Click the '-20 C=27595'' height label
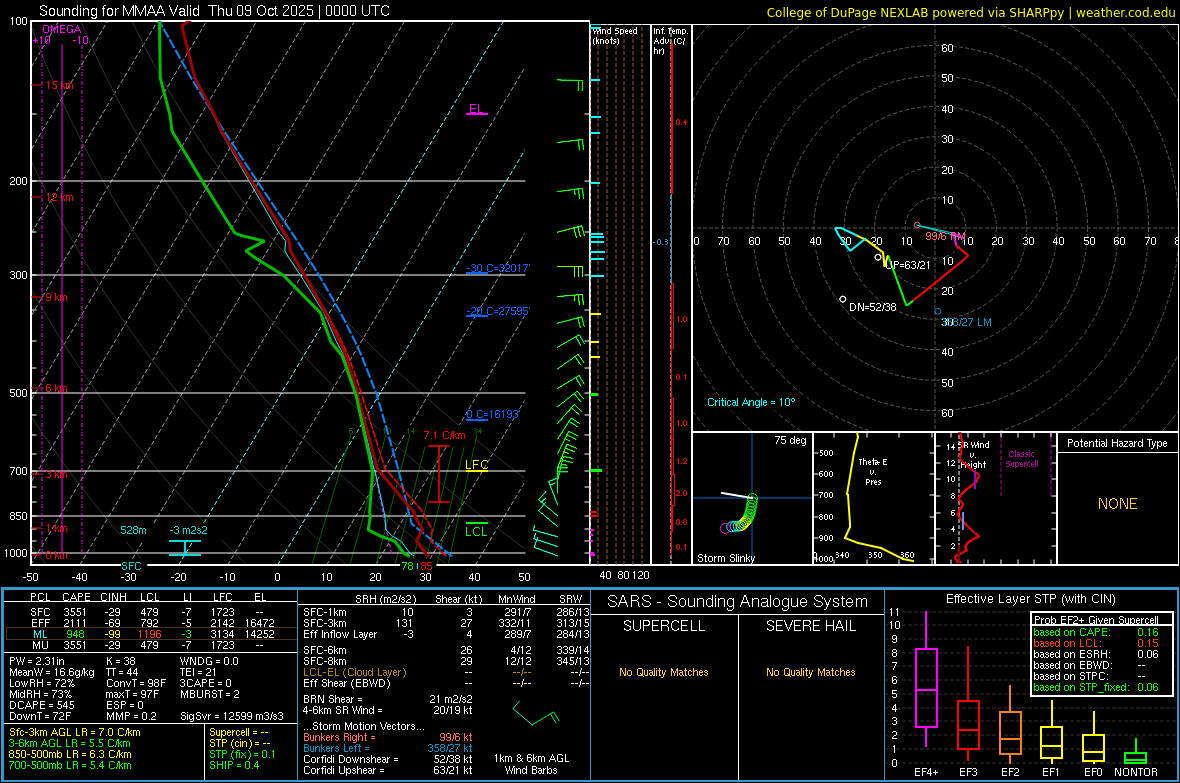Screen dimensions: 1180x783 click(498, 311)
